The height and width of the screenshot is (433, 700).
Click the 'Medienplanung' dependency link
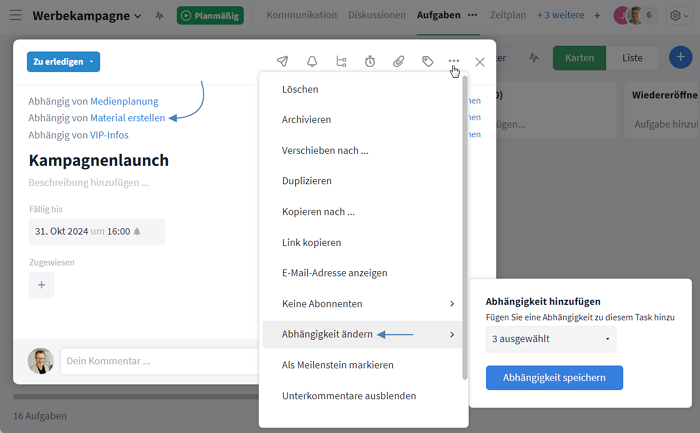tap(124, 101)
